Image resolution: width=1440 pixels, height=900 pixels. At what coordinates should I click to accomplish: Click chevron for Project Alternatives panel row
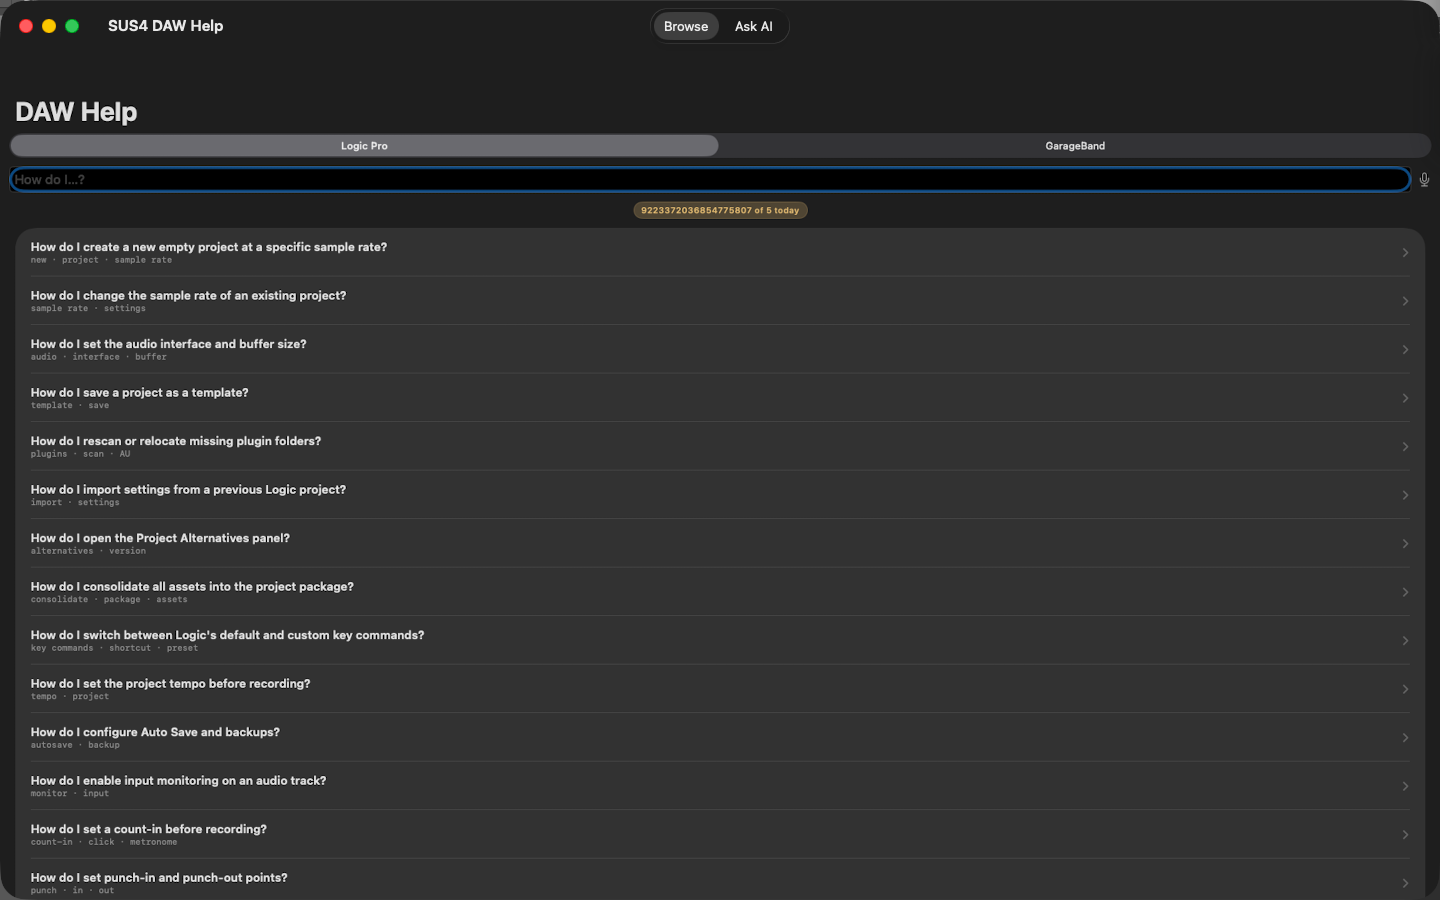pyautogui.click(x=1405, y=544)
